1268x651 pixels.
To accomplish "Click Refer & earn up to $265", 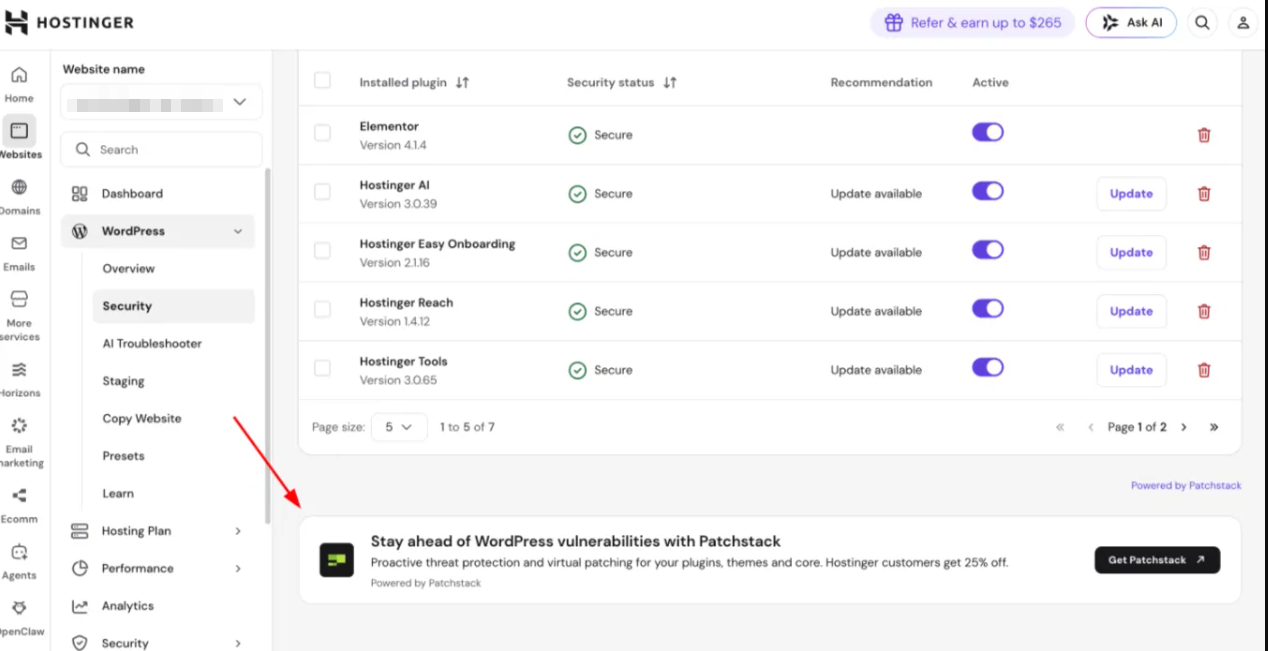I will tap(972, 22).
